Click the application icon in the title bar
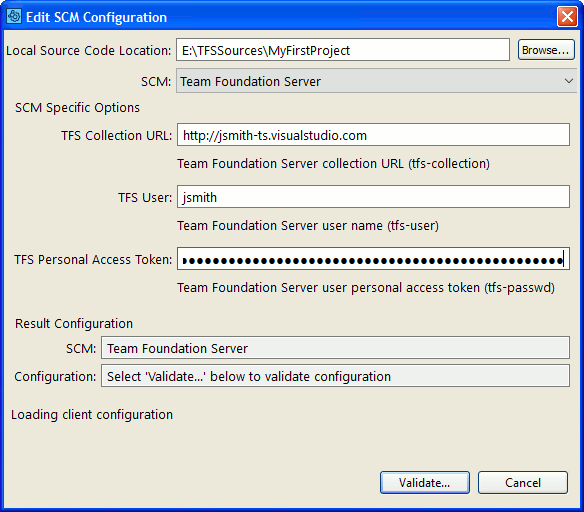The height and width of the screenshot is (512, 584). point(14,17)
